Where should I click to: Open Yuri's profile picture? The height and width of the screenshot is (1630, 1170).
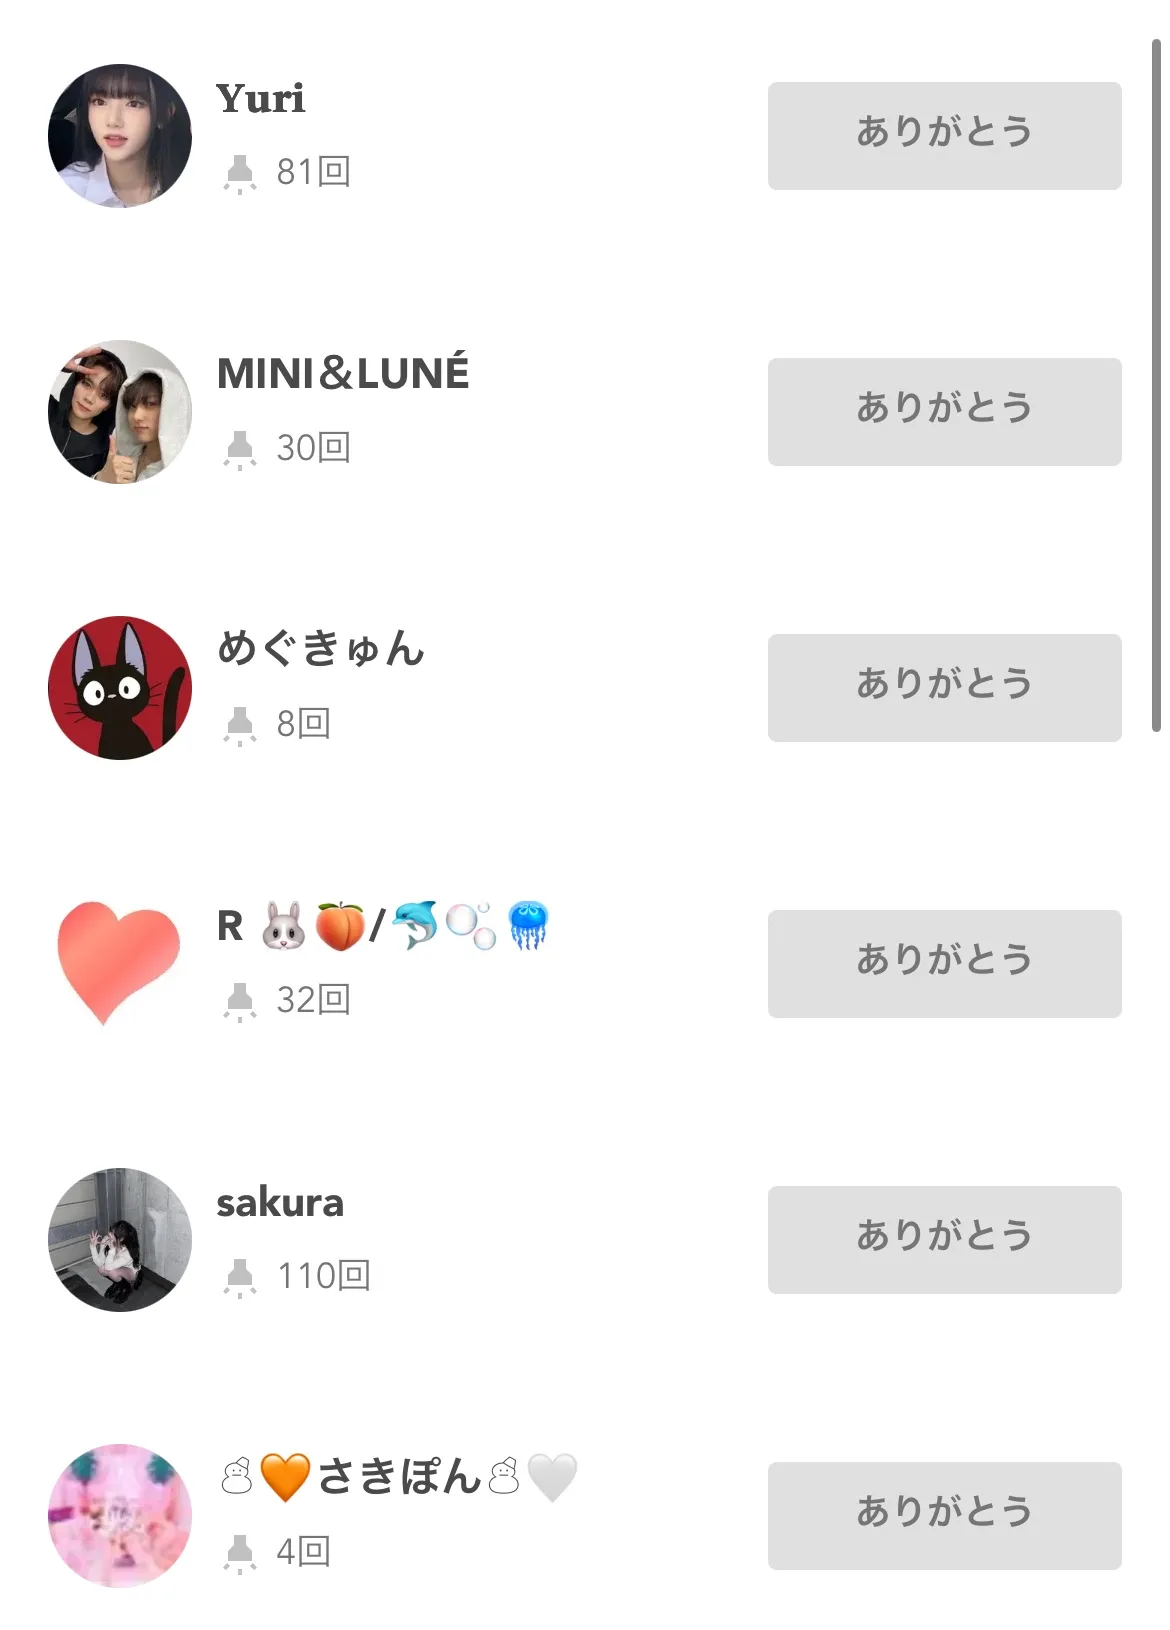point(120,136)
